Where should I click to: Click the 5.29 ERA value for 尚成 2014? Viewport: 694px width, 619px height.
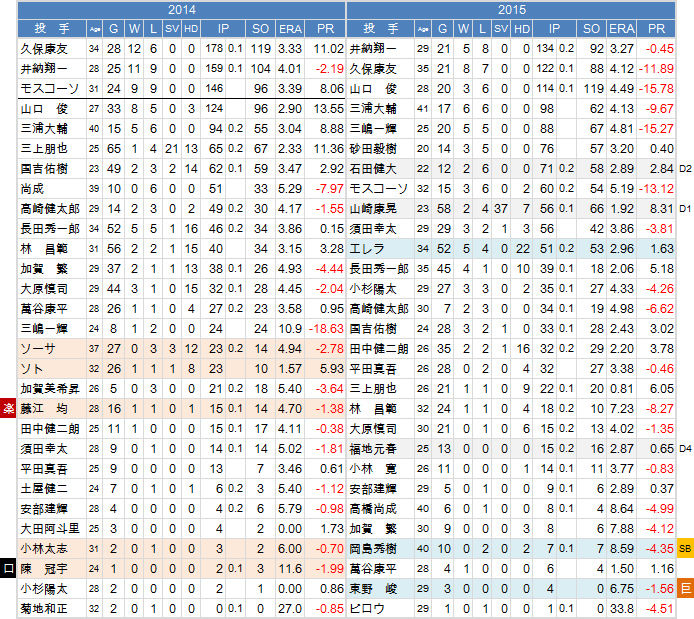click(290, 188)
